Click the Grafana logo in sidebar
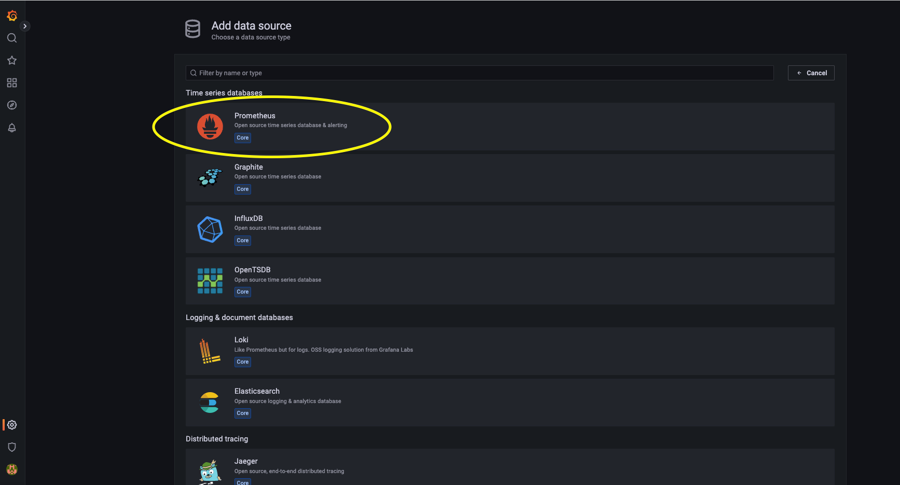 point(12,16)
